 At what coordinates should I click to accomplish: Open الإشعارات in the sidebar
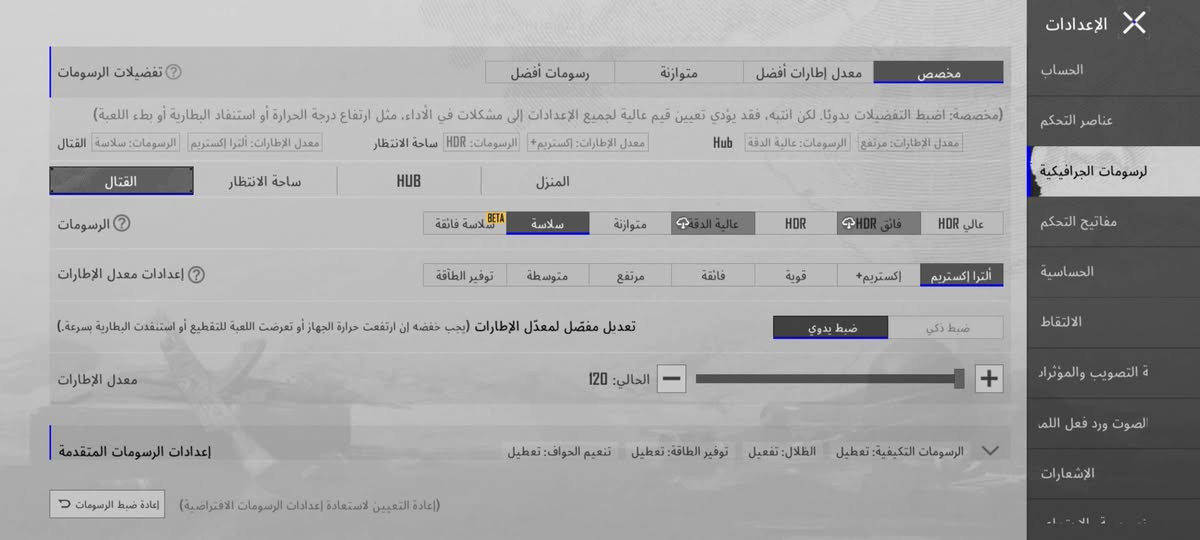click(1113, 473)
